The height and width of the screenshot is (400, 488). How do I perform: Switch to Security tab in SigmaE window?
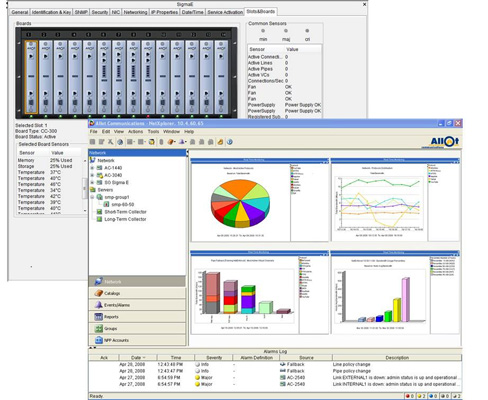(x=100, y=12)
